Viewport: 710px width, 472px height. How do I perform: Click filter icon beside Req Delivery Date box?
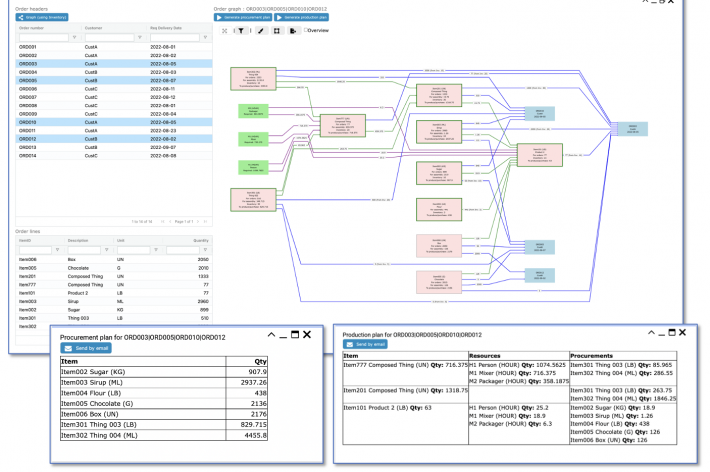(x=207, y=37)
